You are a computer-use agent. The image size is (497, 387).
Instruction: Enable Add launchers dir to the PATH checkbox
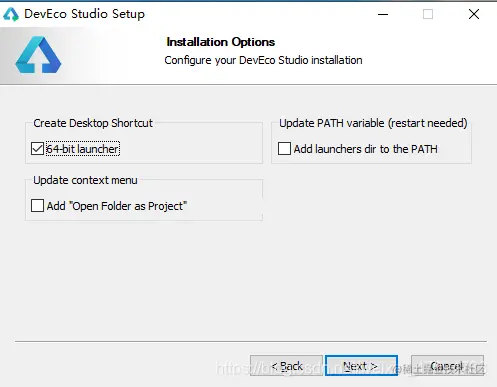[284, 149]
